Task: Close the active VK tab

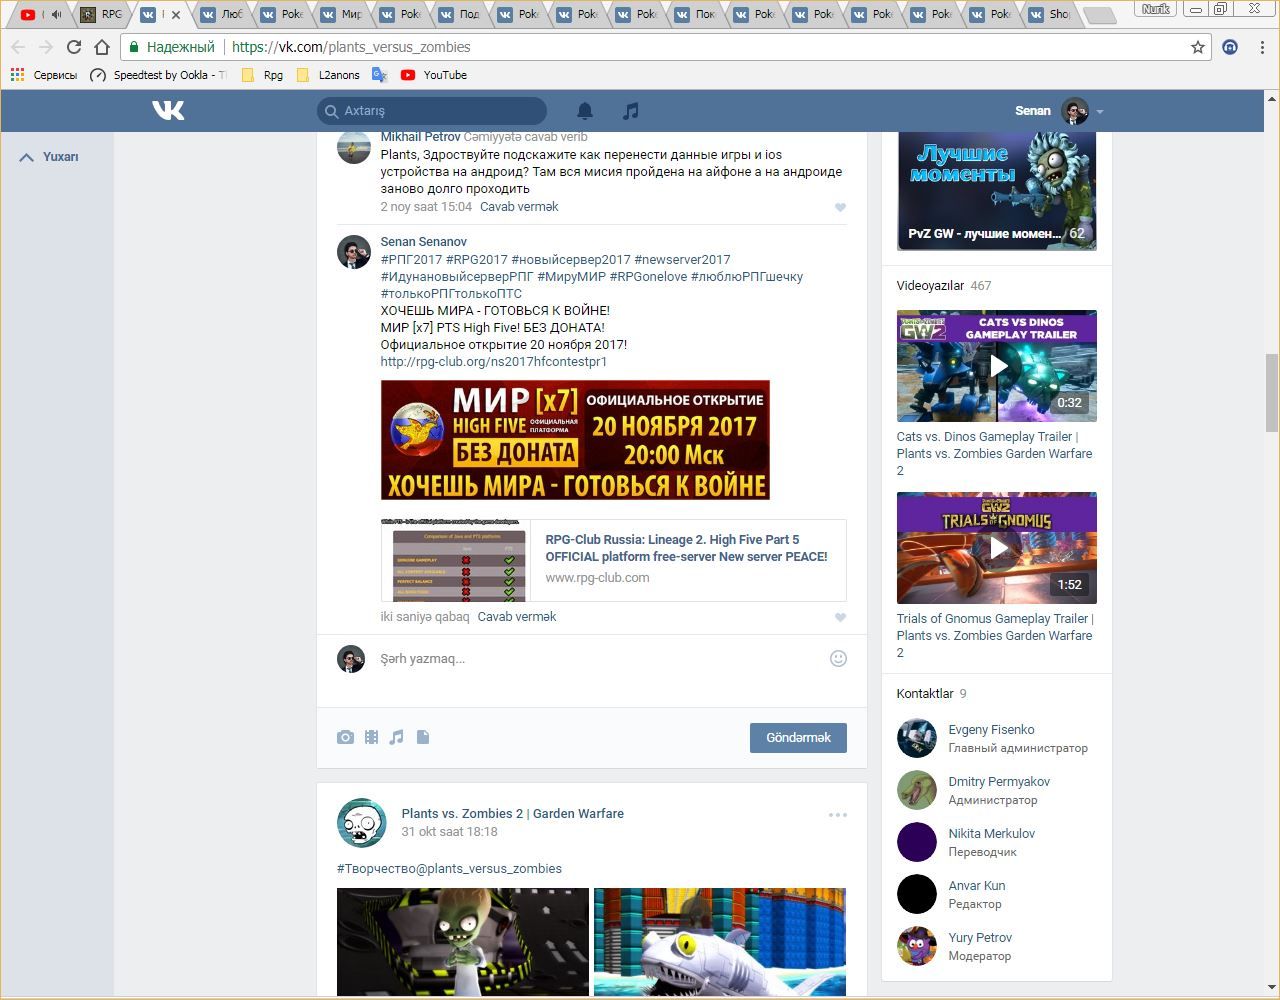Action: pyautogui.click(x=176, y=15)
